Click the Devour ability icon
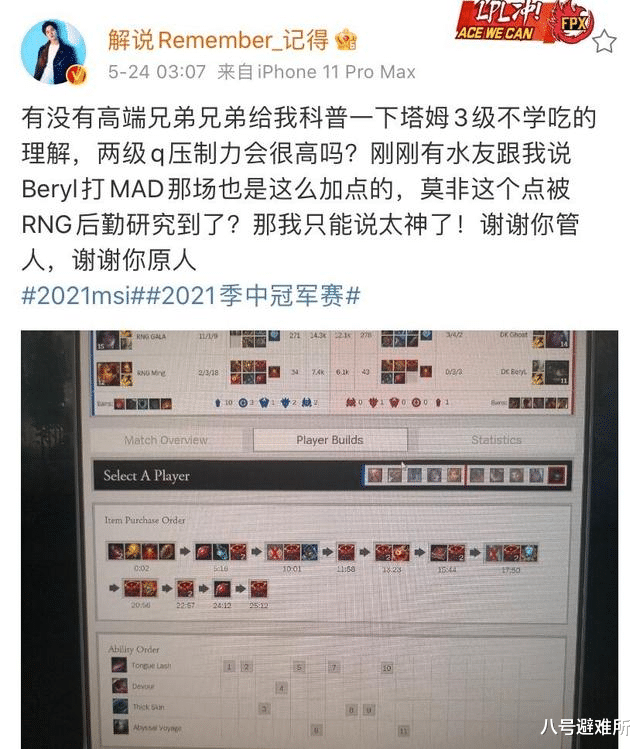The image size is (640, 749). click(119, 686)
